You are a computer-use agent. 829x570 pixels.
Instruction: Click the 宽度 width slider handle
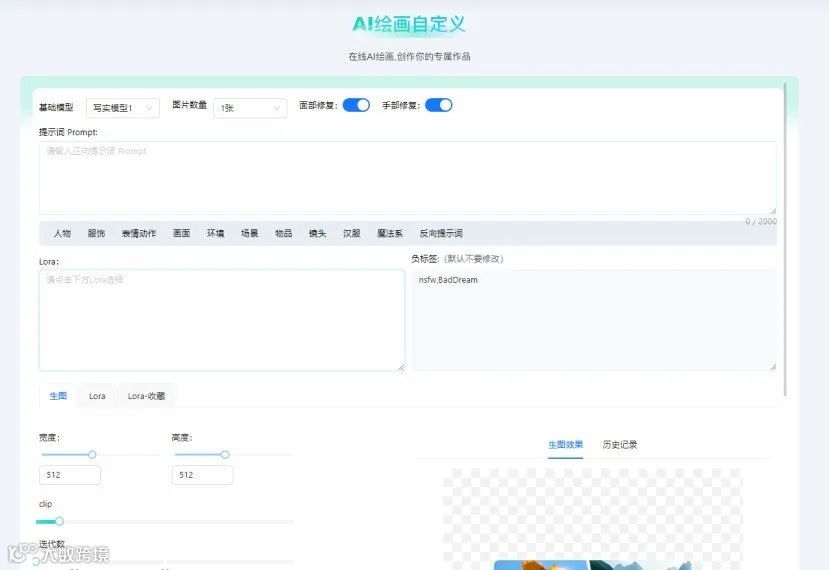coord(92,455)
